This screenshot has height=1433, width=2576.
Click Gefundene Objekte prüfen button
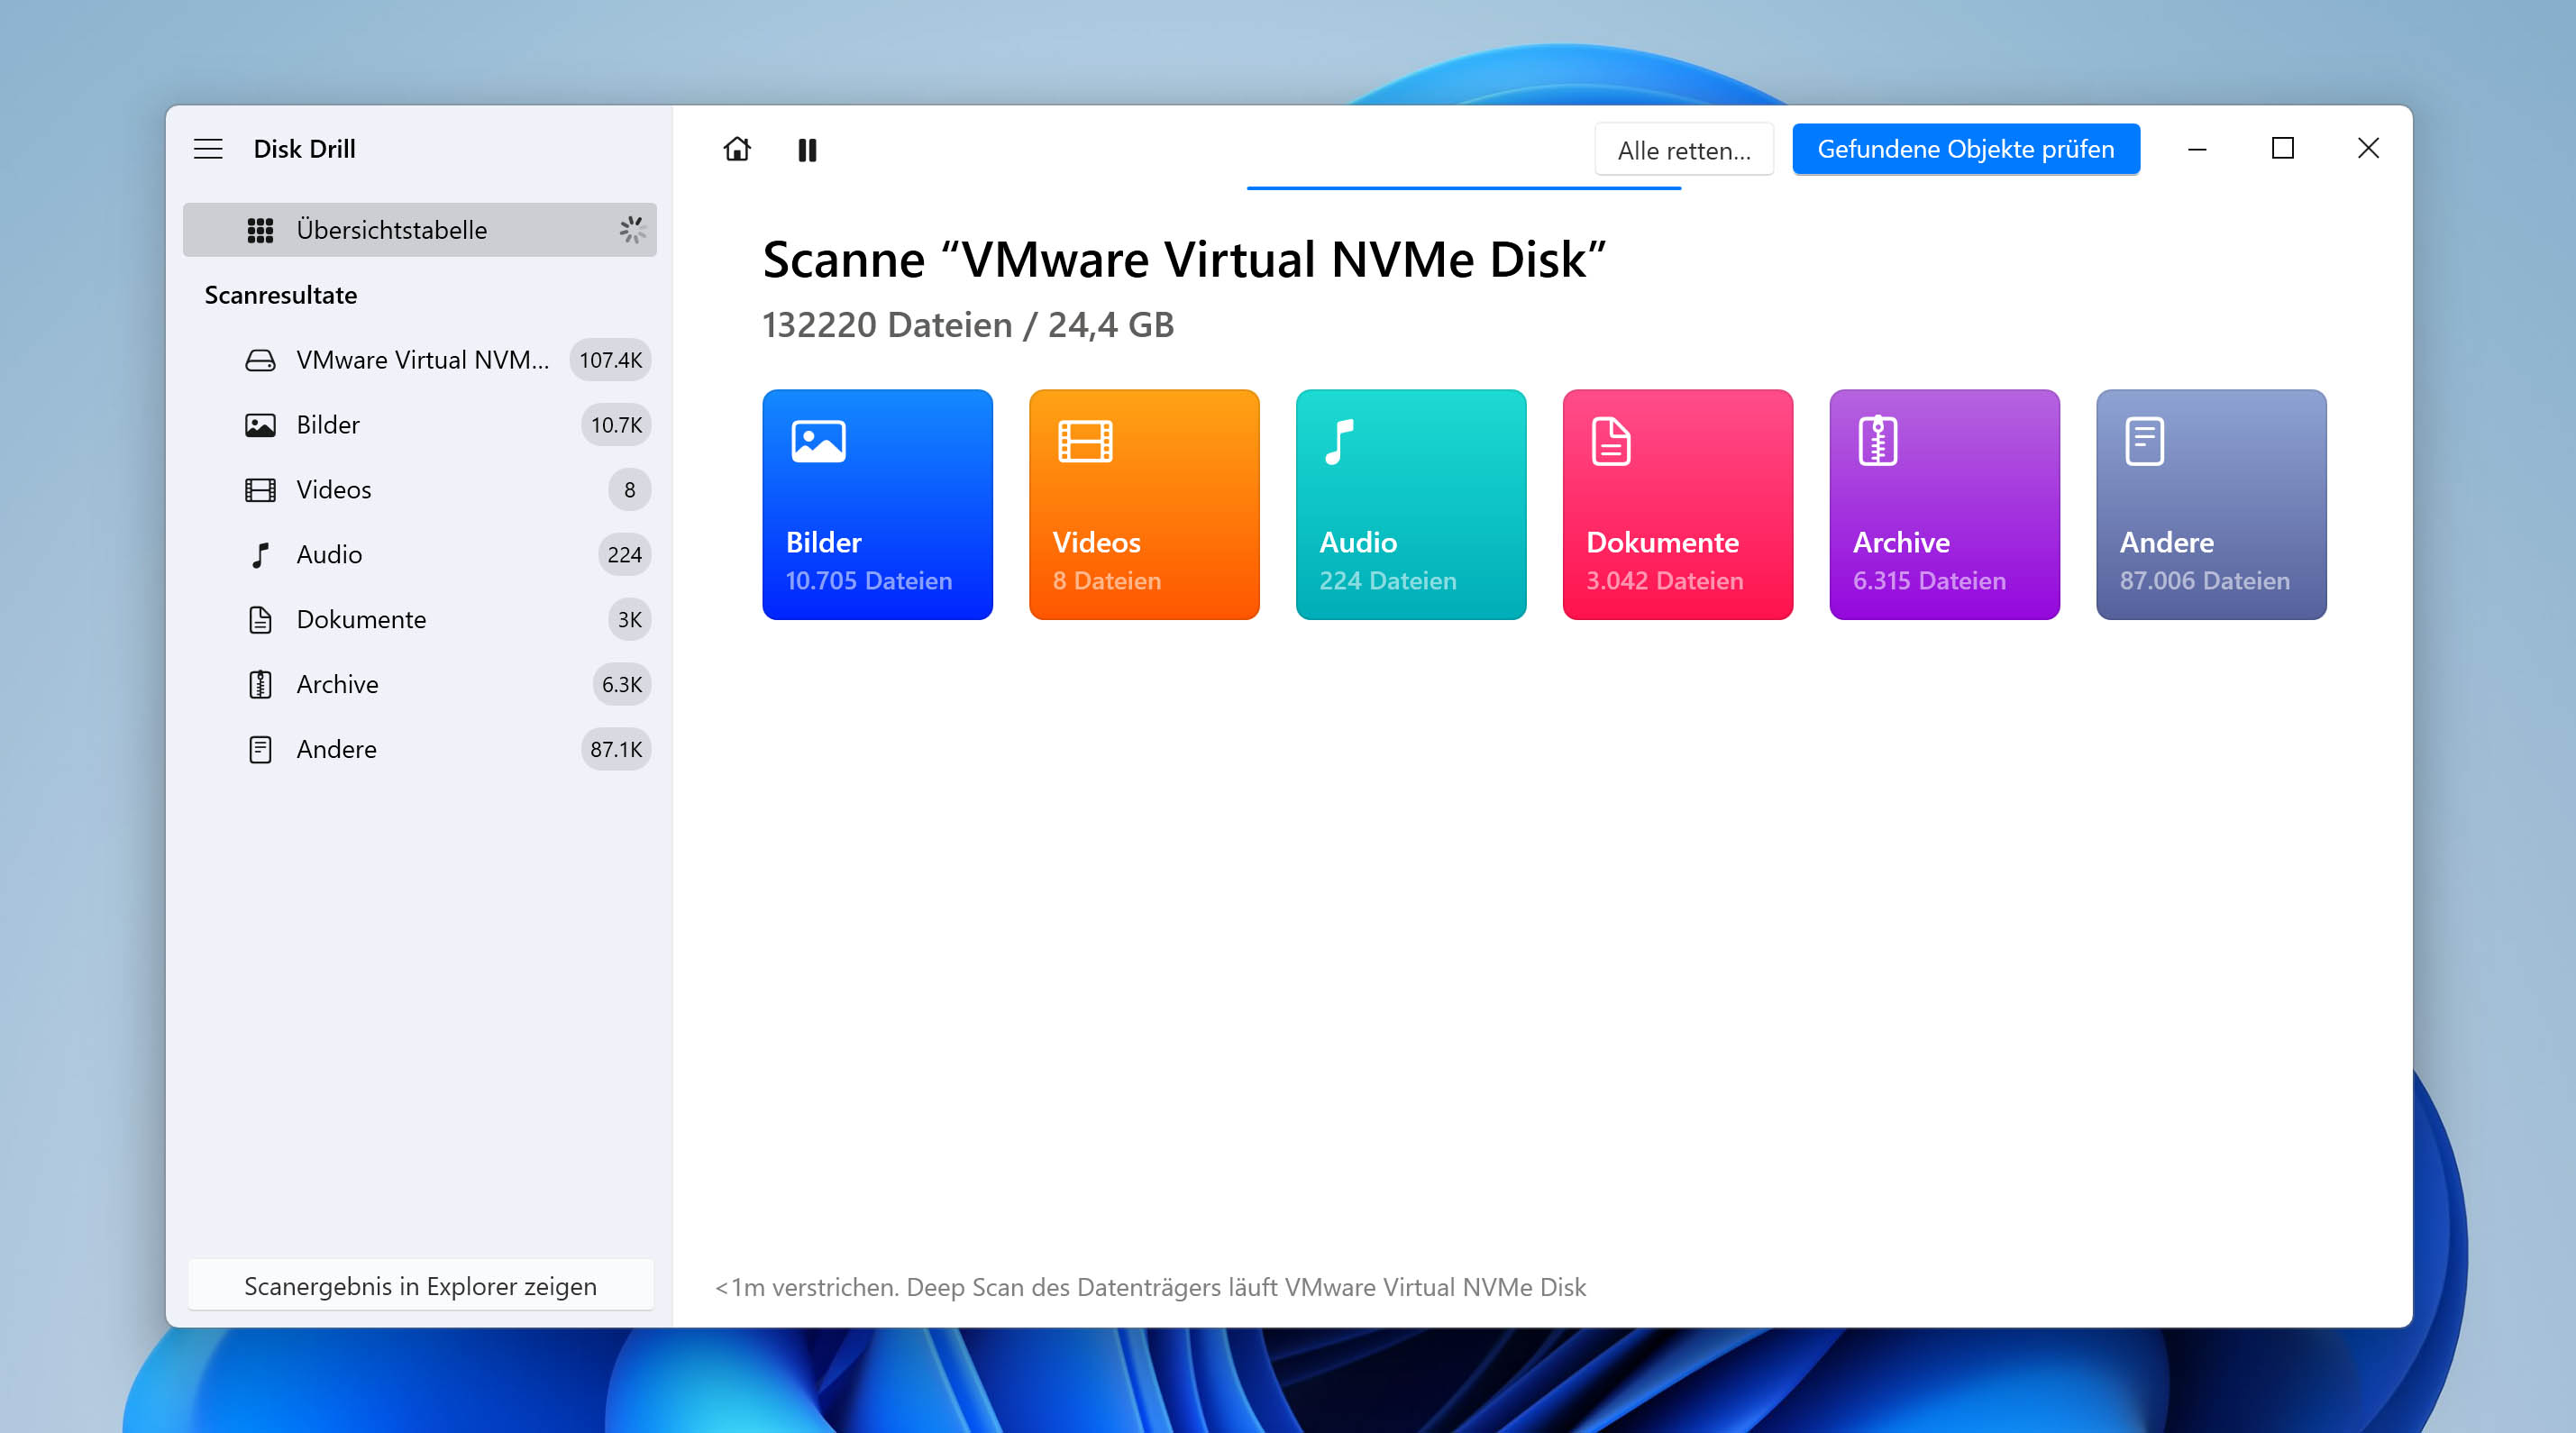coord(1965,149)
